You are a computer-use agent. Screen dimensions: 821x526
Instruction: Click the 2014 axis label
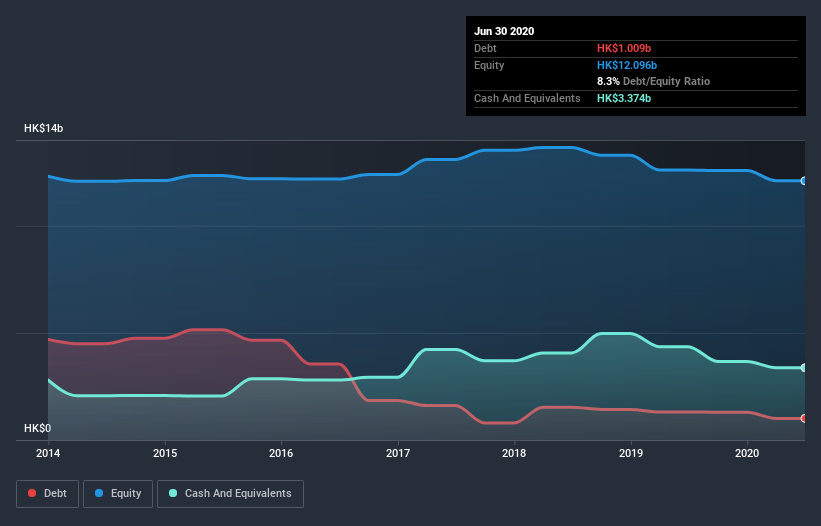48,453
